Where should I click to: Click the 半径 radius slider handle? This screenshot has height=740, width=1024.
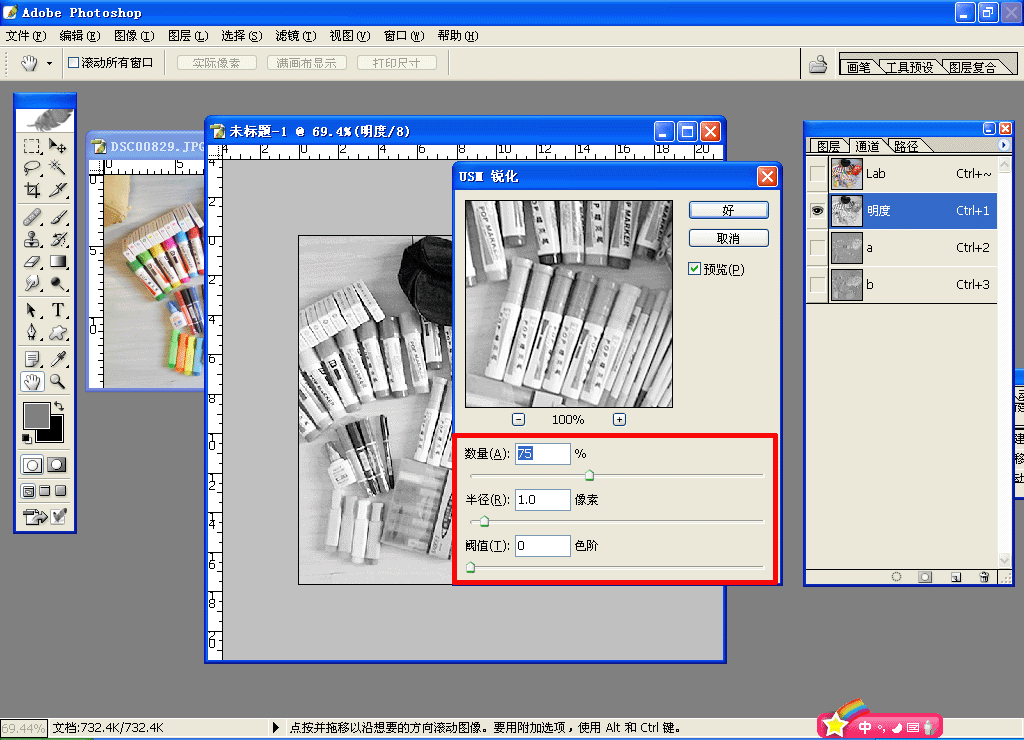tap(484, 521)
